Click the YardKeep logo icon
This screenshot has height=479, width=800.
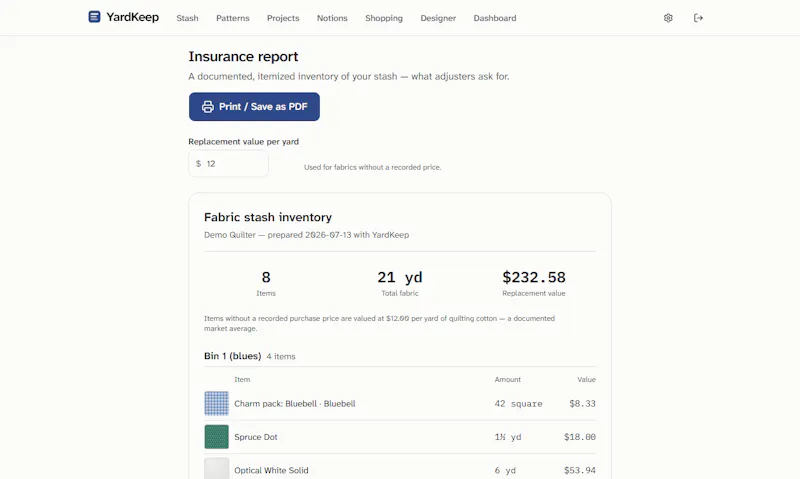94,17
